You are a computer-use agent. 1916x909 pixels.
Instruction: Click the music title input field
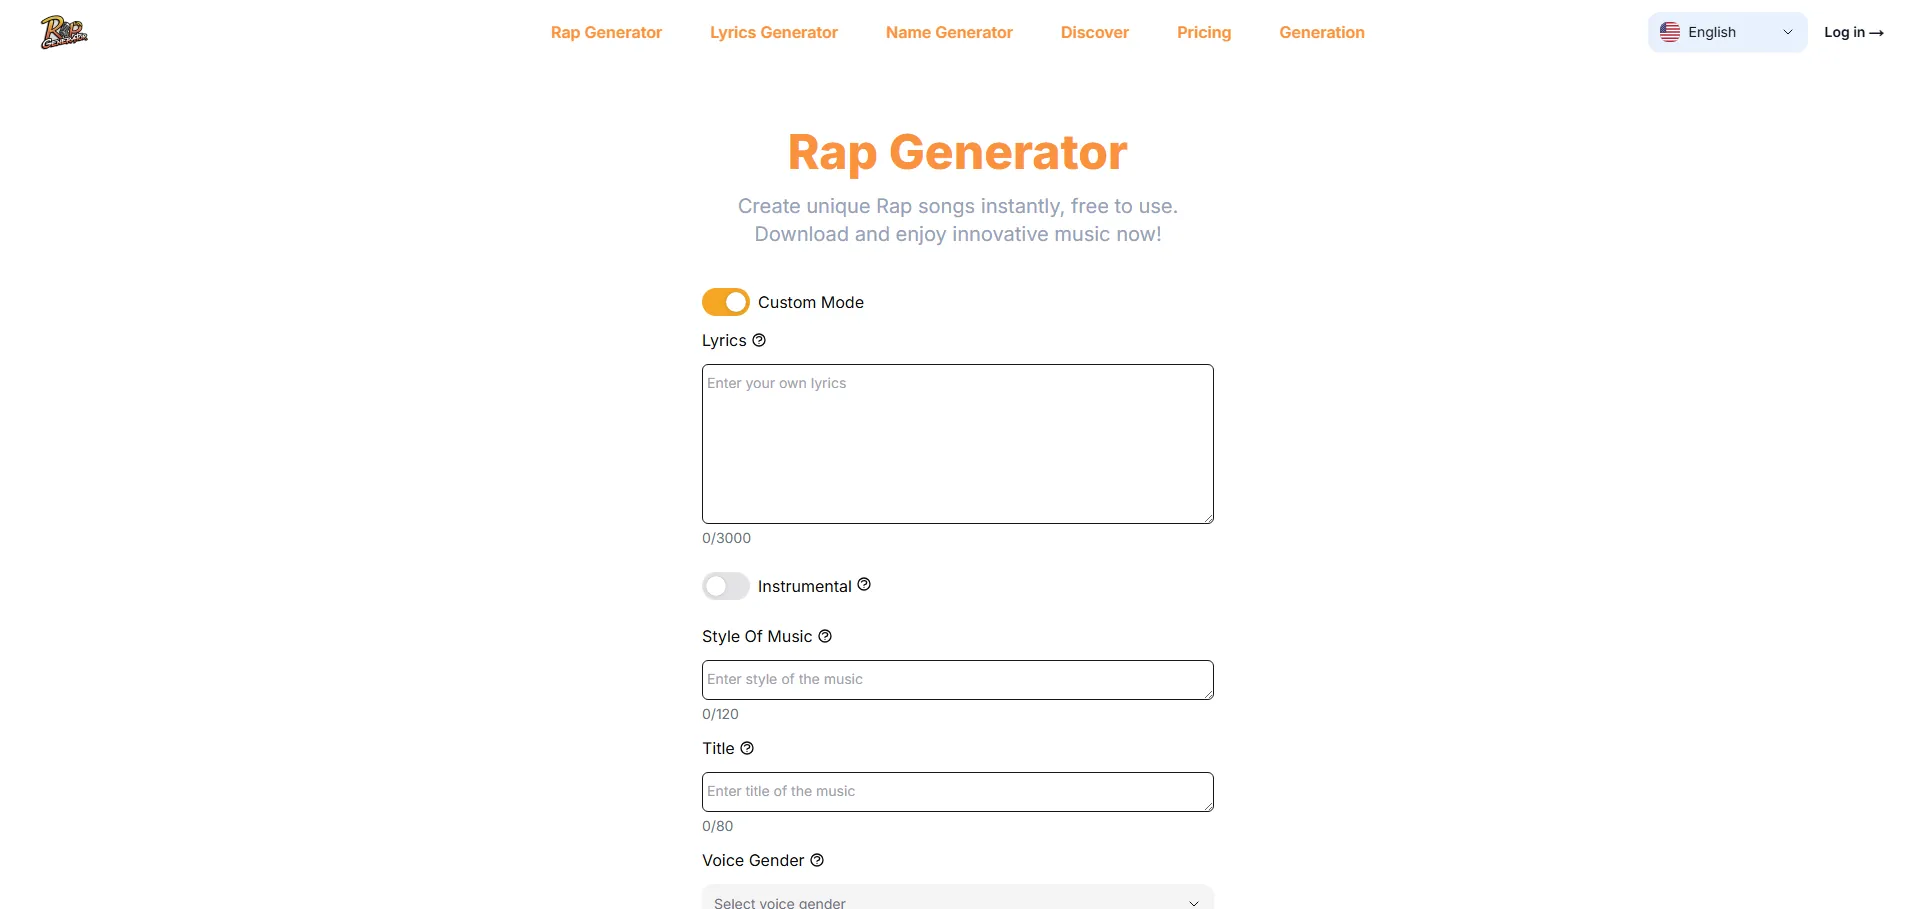pos(957,792)
